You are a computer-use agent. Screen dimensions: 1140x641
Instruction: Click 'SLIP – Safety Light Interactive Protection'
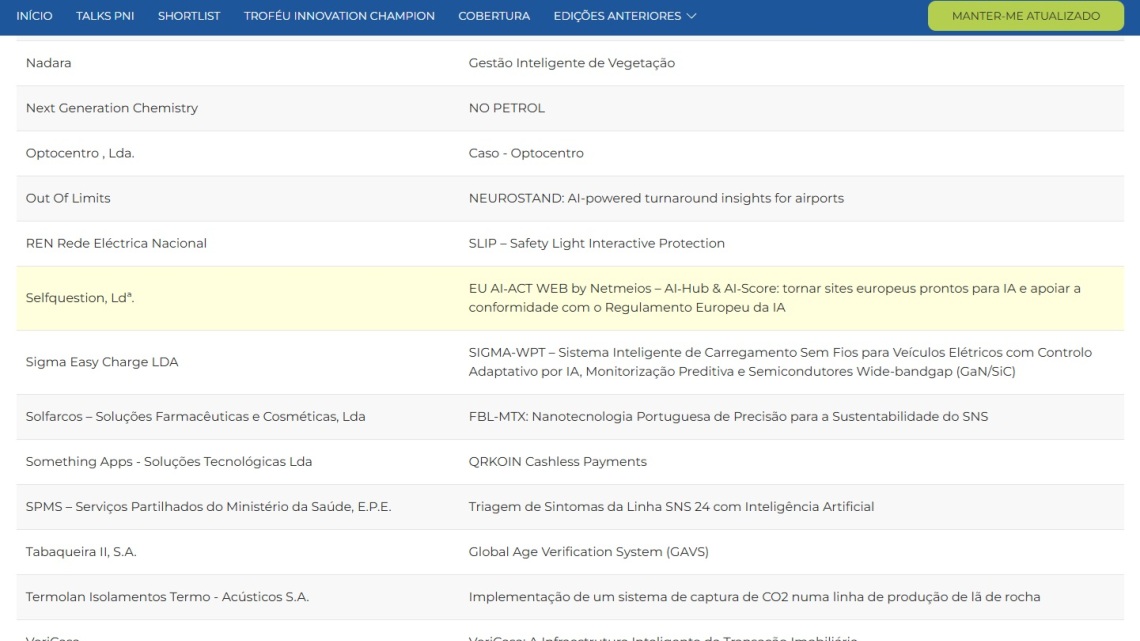point(596,243)
